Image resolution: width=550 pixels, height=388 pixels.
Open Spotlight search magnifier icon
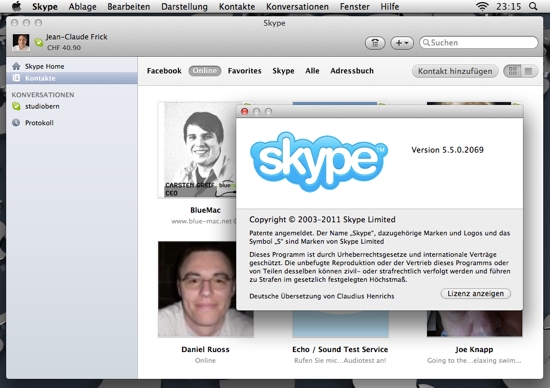(x=533, y=6)
